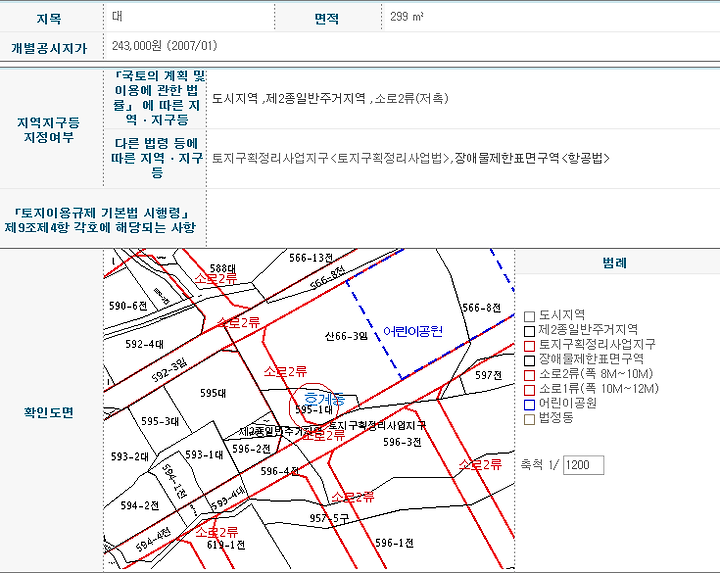
Task: Click parcel label 619-1전 on map
Action: [226, 545]
